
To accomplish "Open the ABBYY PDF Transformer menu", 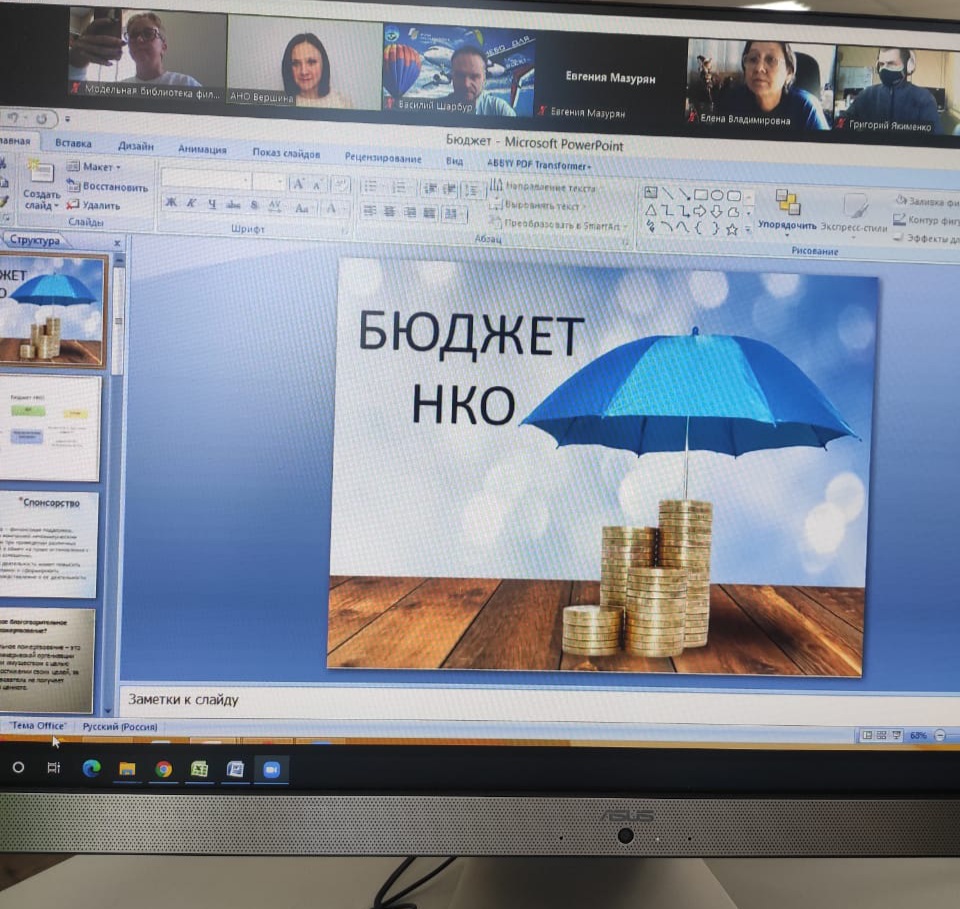I will 539,165.
